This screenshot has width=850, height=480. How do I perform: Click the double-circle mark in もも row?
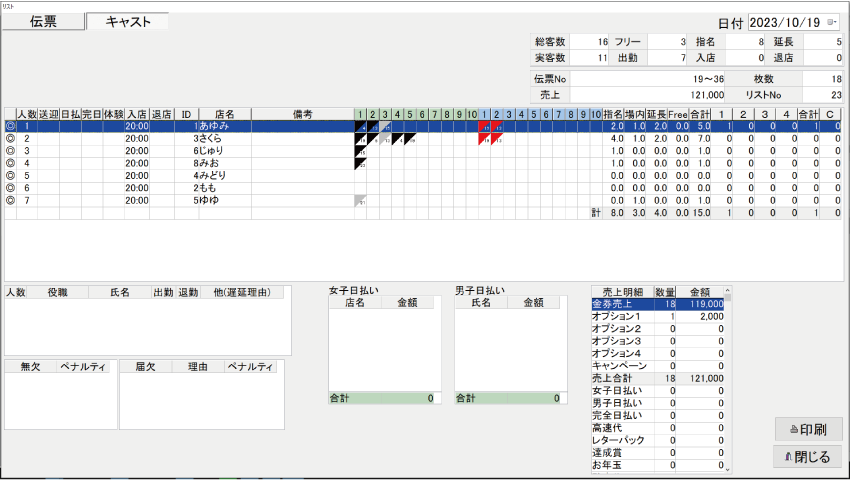click(x=10, y=188)
